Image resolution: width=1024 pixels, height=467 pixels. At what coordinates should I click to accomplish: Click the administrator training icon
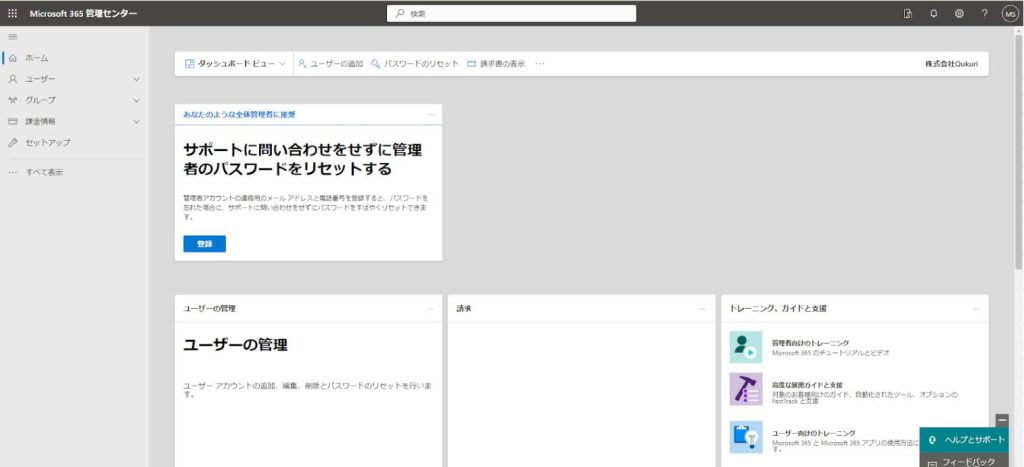[746, 347]
